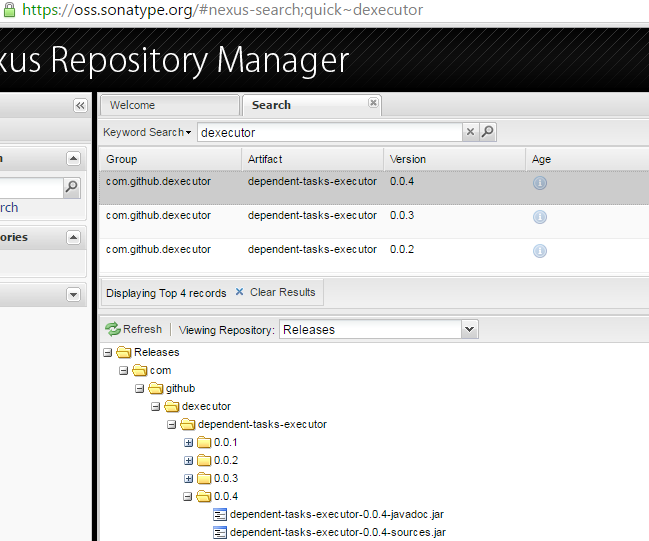
Task: Sort results by Age column header
Action: pos(587,159)
